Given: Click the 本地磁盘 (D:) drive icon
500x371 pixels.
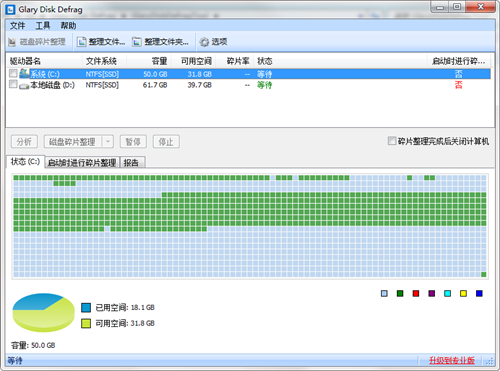Looking at the screenshot, I should pos(24,85).
